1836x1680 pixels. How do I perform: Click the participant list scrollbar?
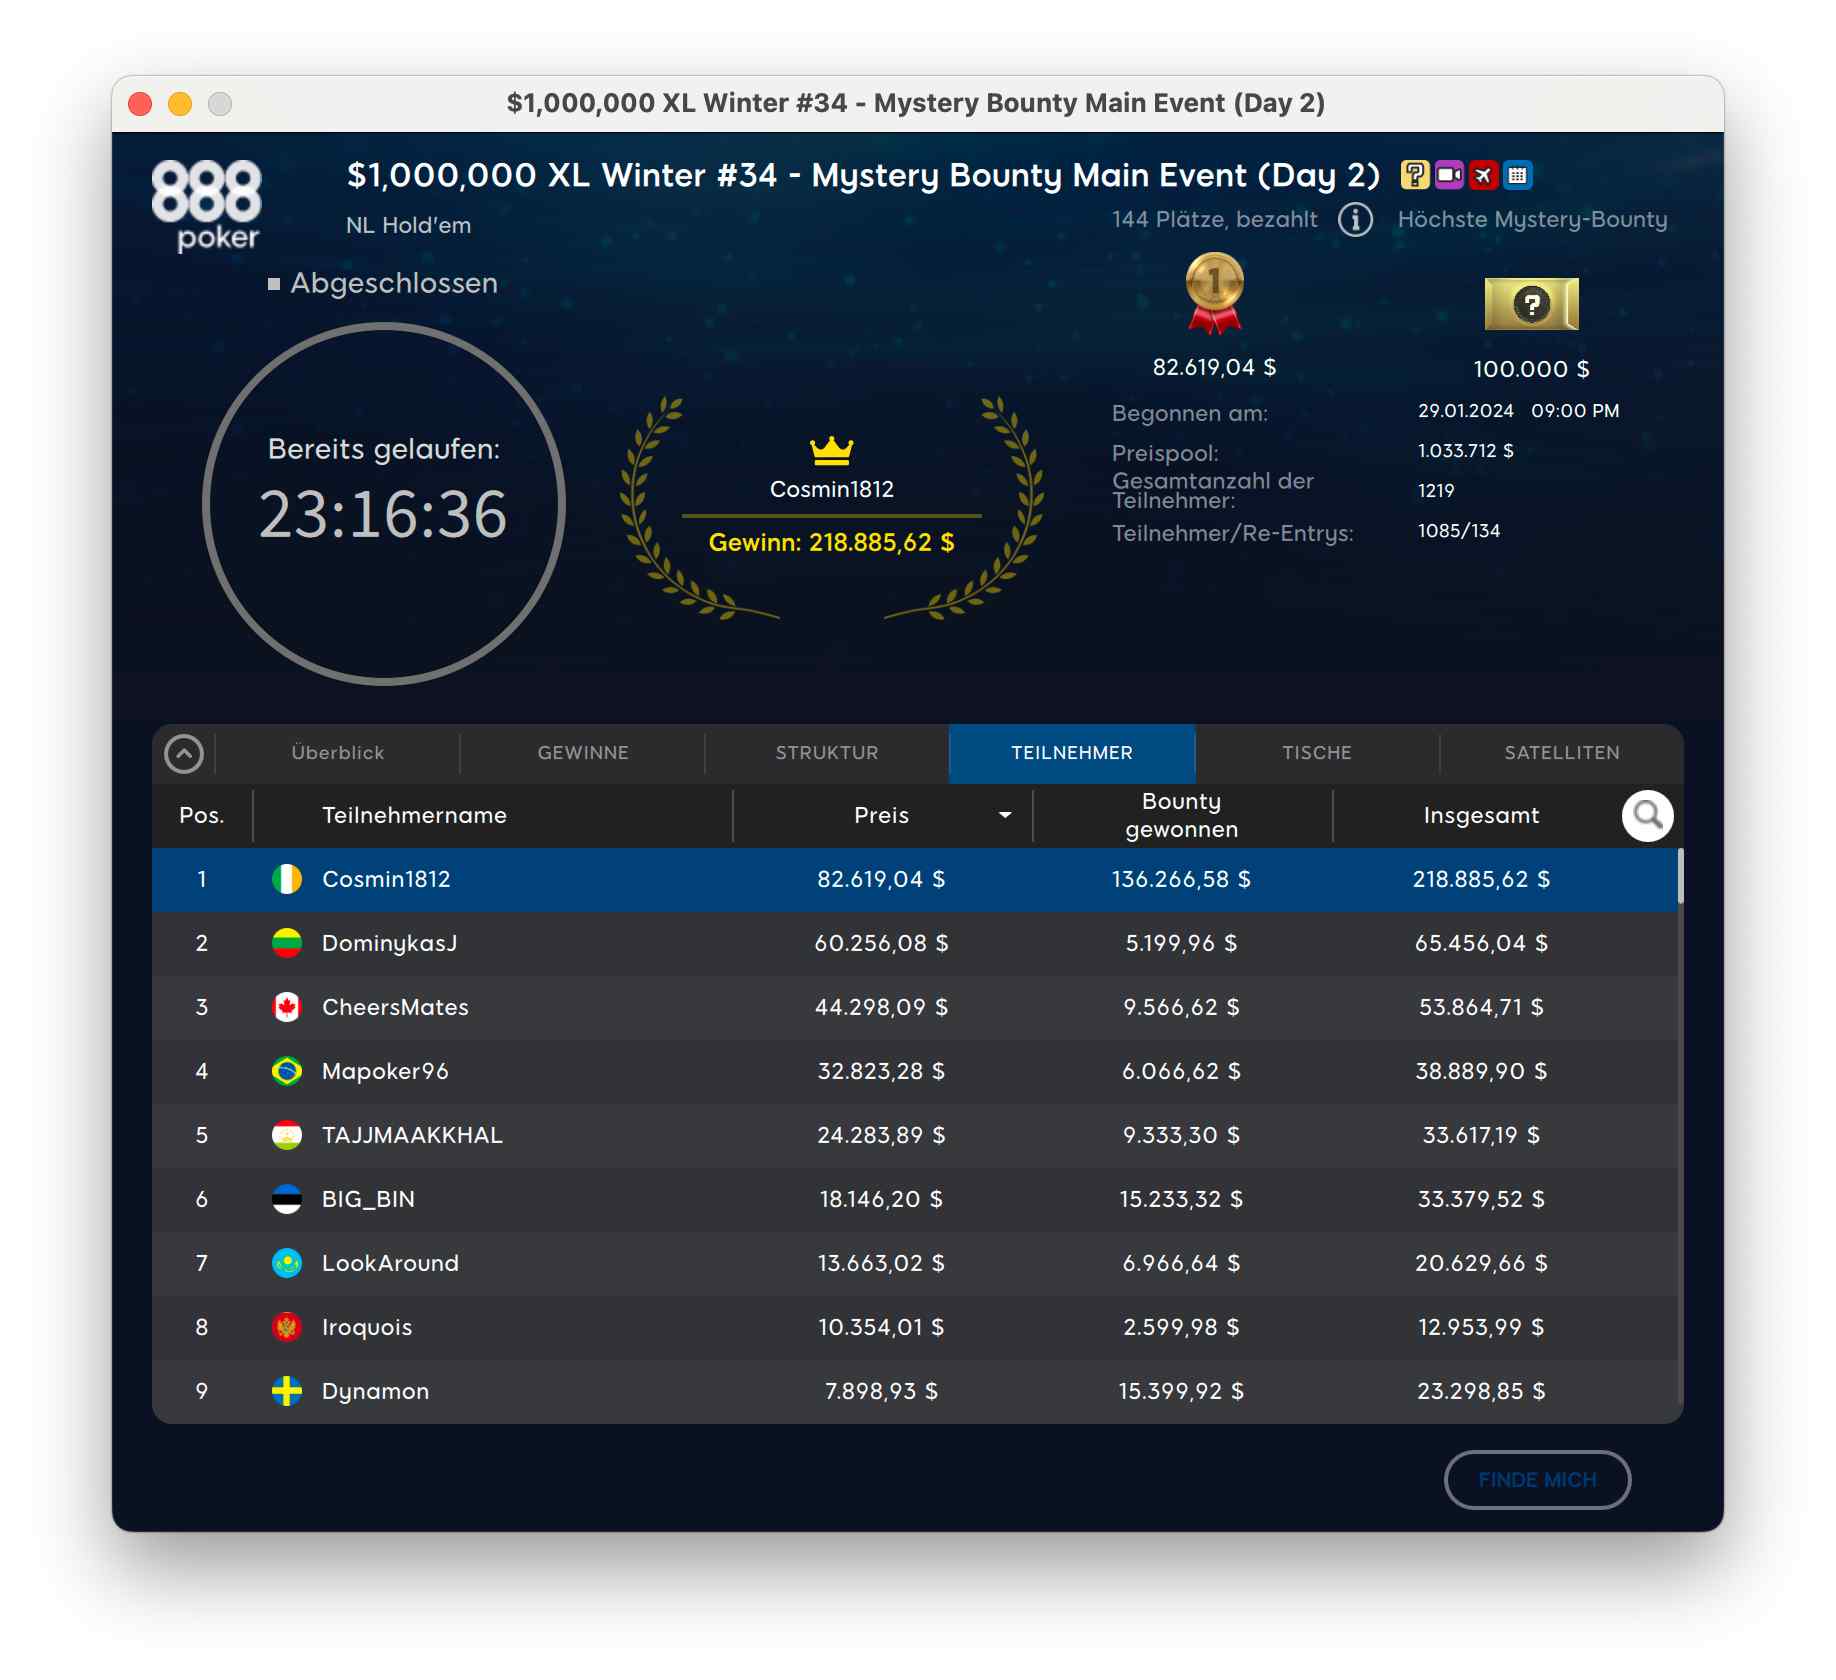(1680, 876)
